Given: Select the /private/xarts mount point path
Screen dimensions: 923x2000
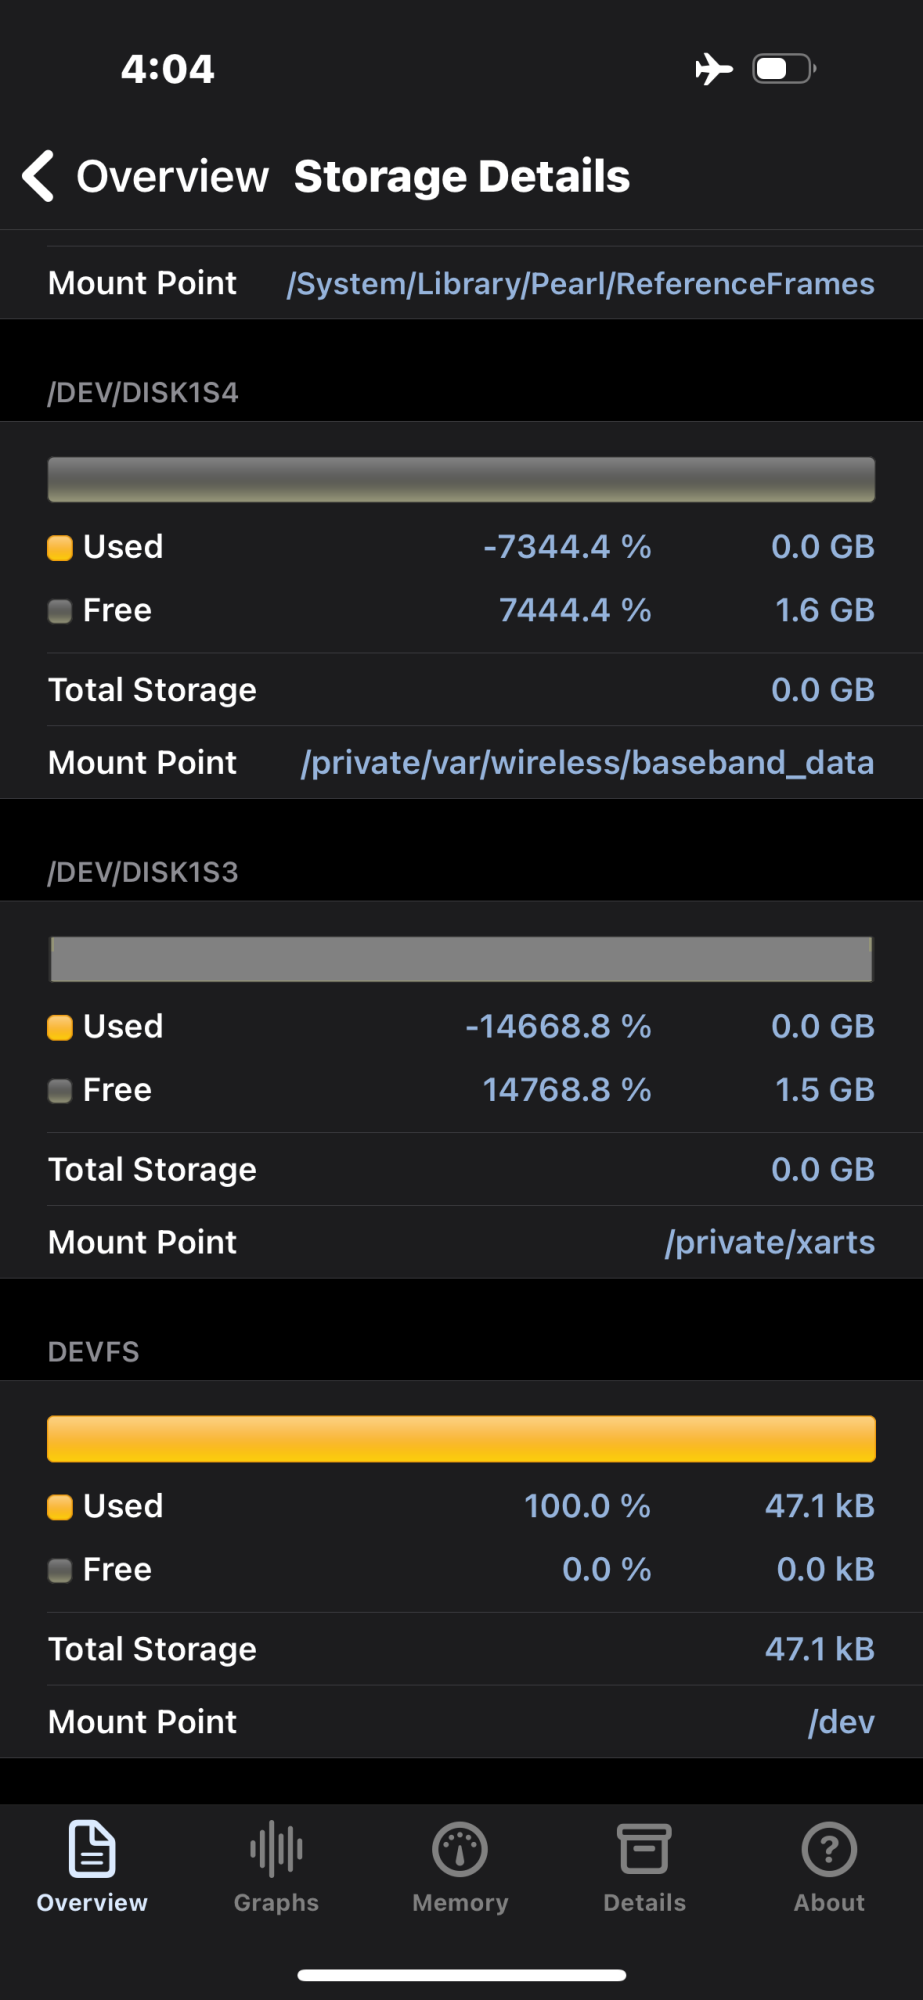Looking at the screenshot, I should pos(769,1242).
